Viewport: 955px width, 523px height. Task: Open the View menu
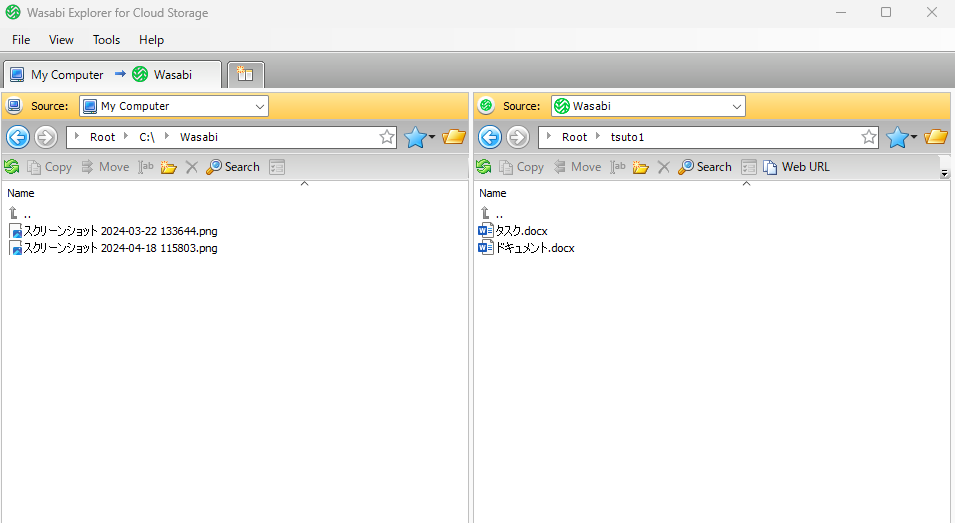[x=61, y=40]
